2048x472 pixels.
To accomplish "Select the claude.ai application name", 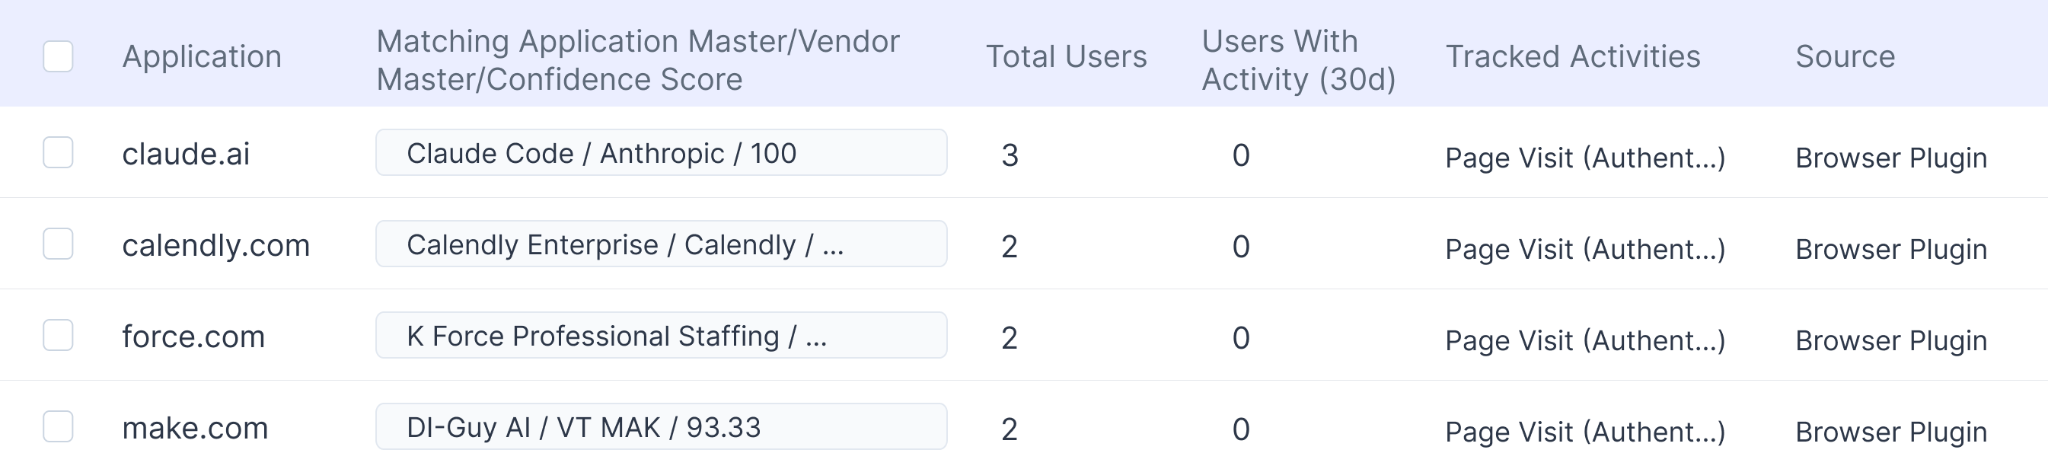I will (x=186, y=154).
